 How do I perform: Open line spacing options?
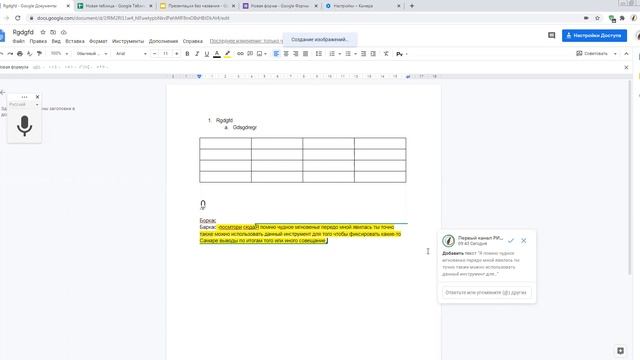[x=319, y=54]
